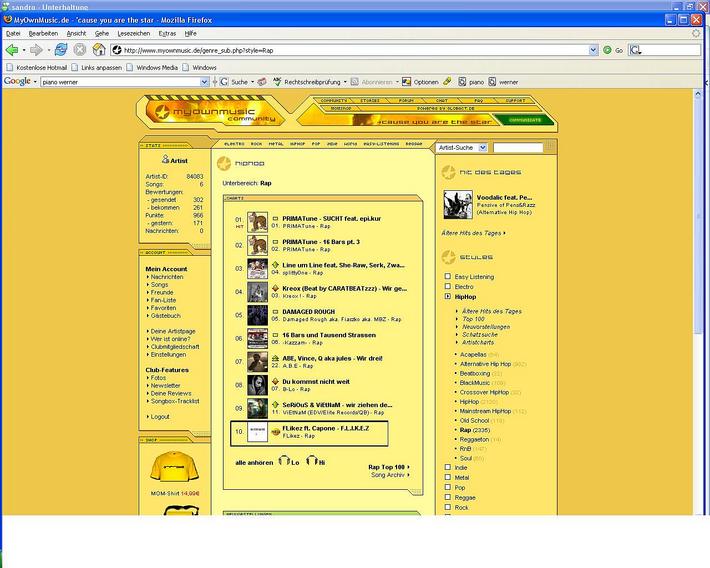Viewport: 710px width, 568px height.
Task: Click the Logout link in sidebar
Action: 160,417
